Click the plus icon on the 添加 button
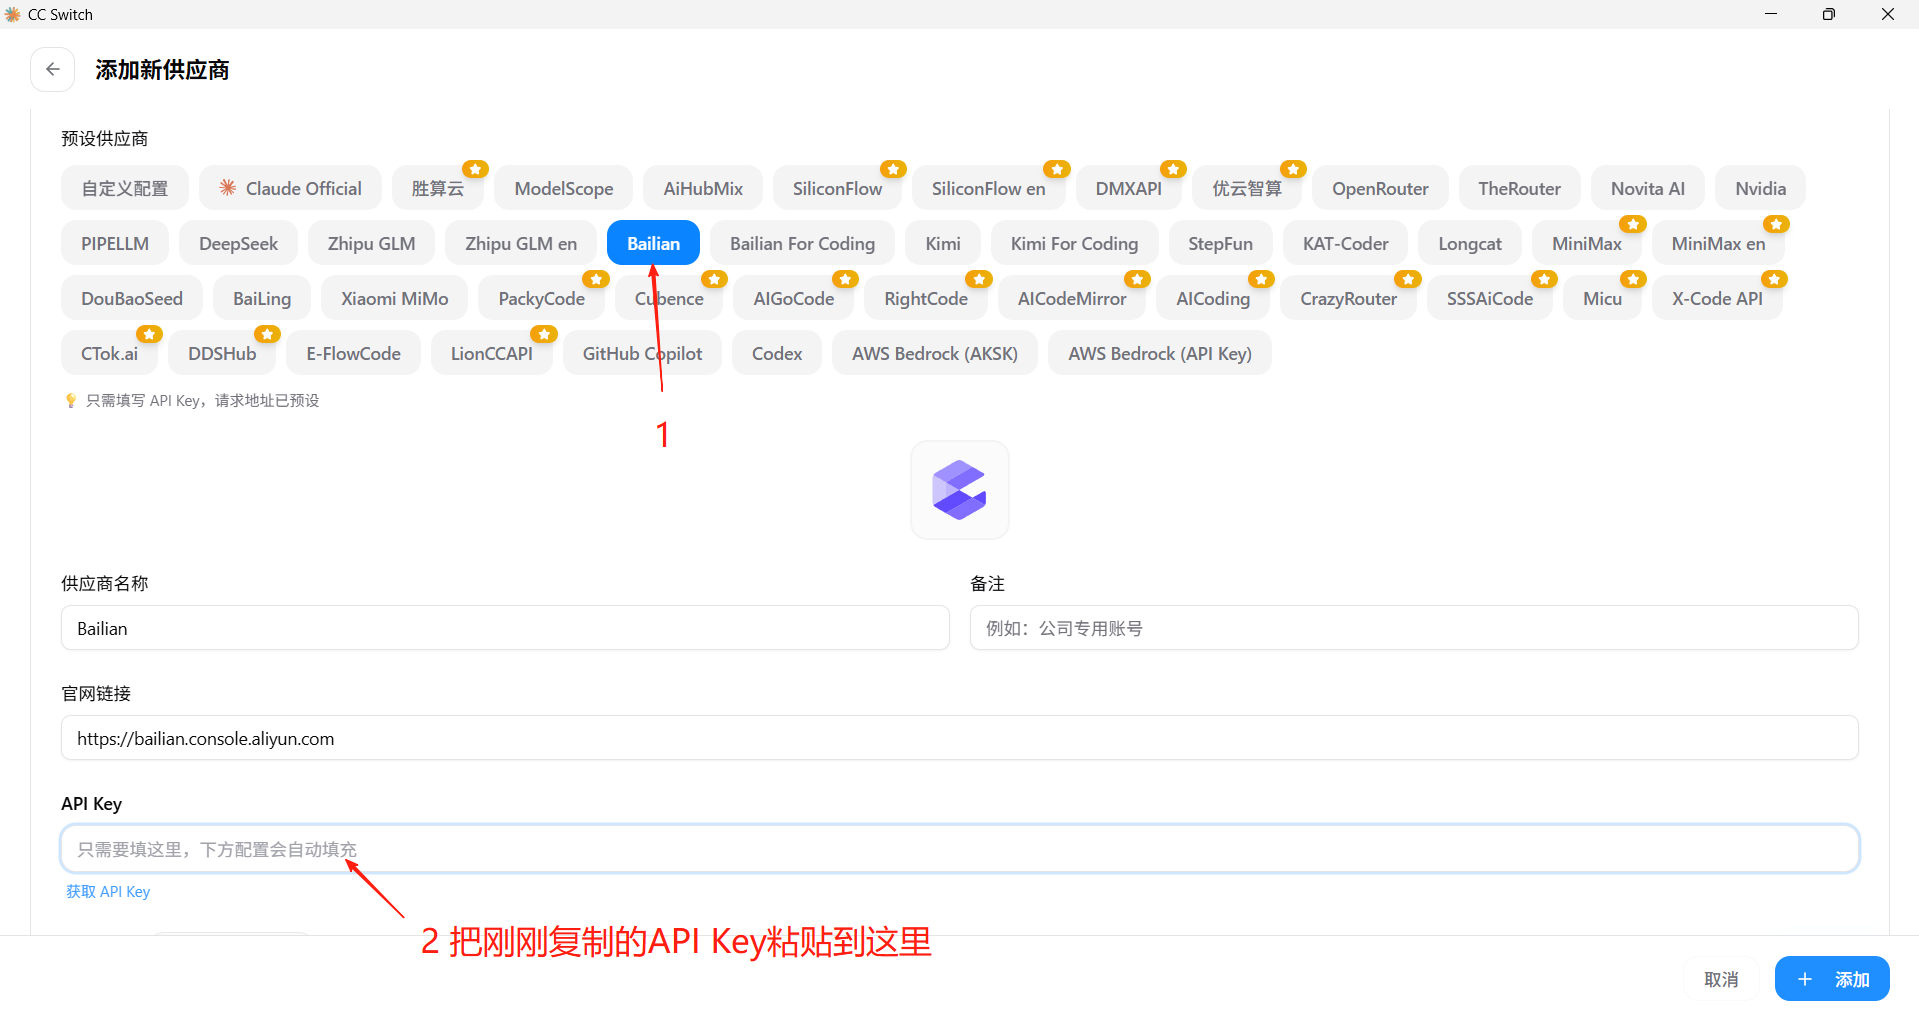 (x=1804, y=979)
